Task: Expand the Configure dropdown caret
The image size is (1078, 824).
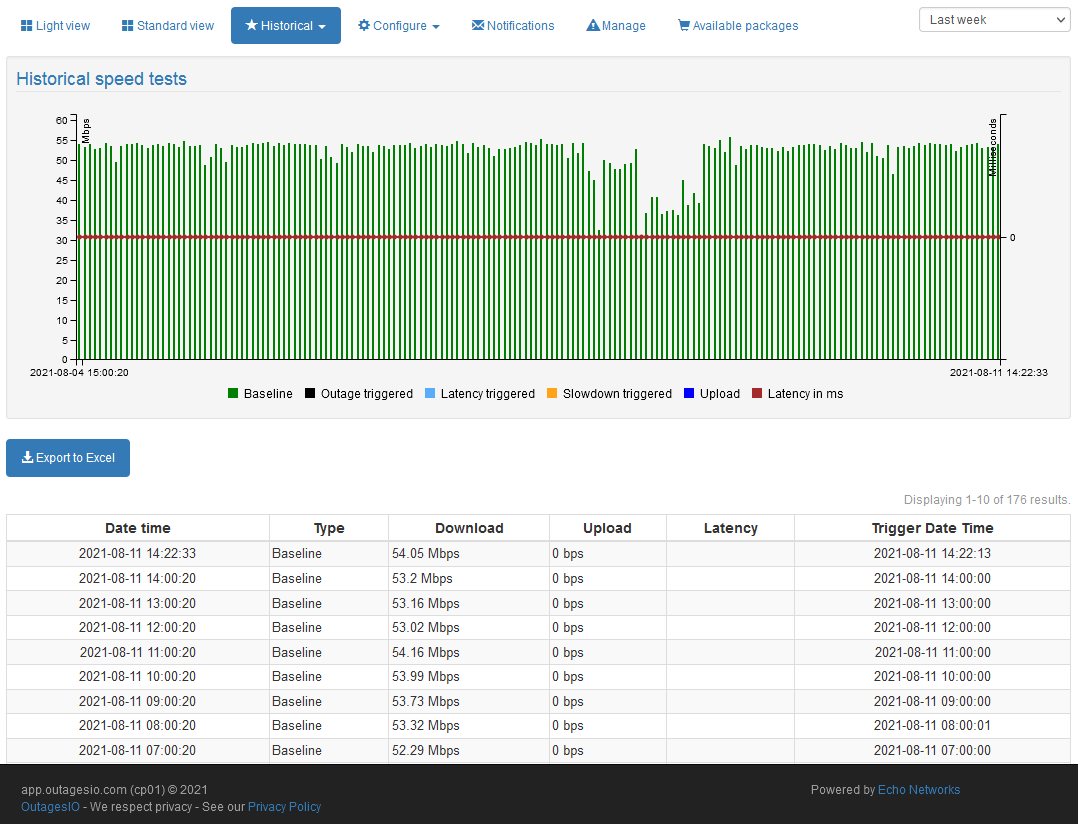Action: (x=435, y=27)
